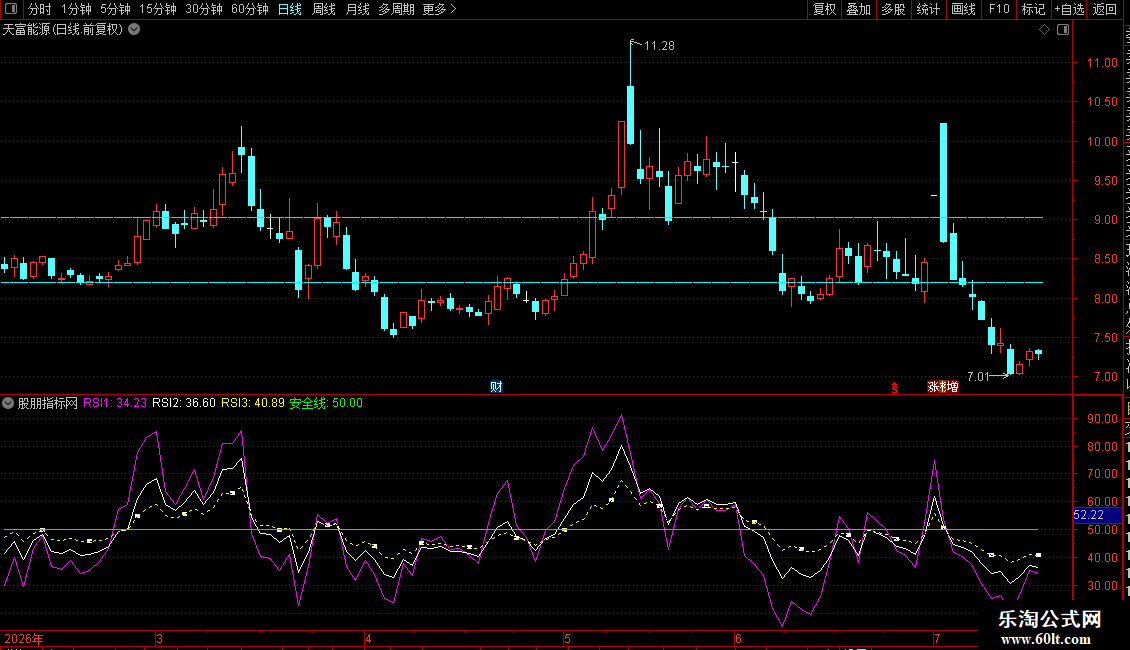This screenshot has height=650, width=1130.
Task: Open the 复权 adjustment menu
Action: point(824,9)
